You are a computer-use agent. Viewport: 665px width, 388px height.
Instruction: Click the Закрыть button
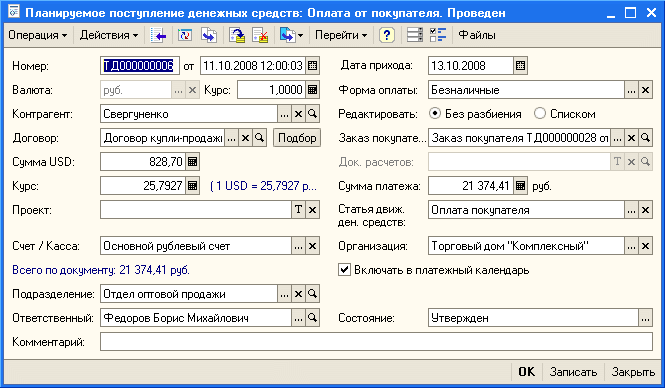click(x=633, y=372)
